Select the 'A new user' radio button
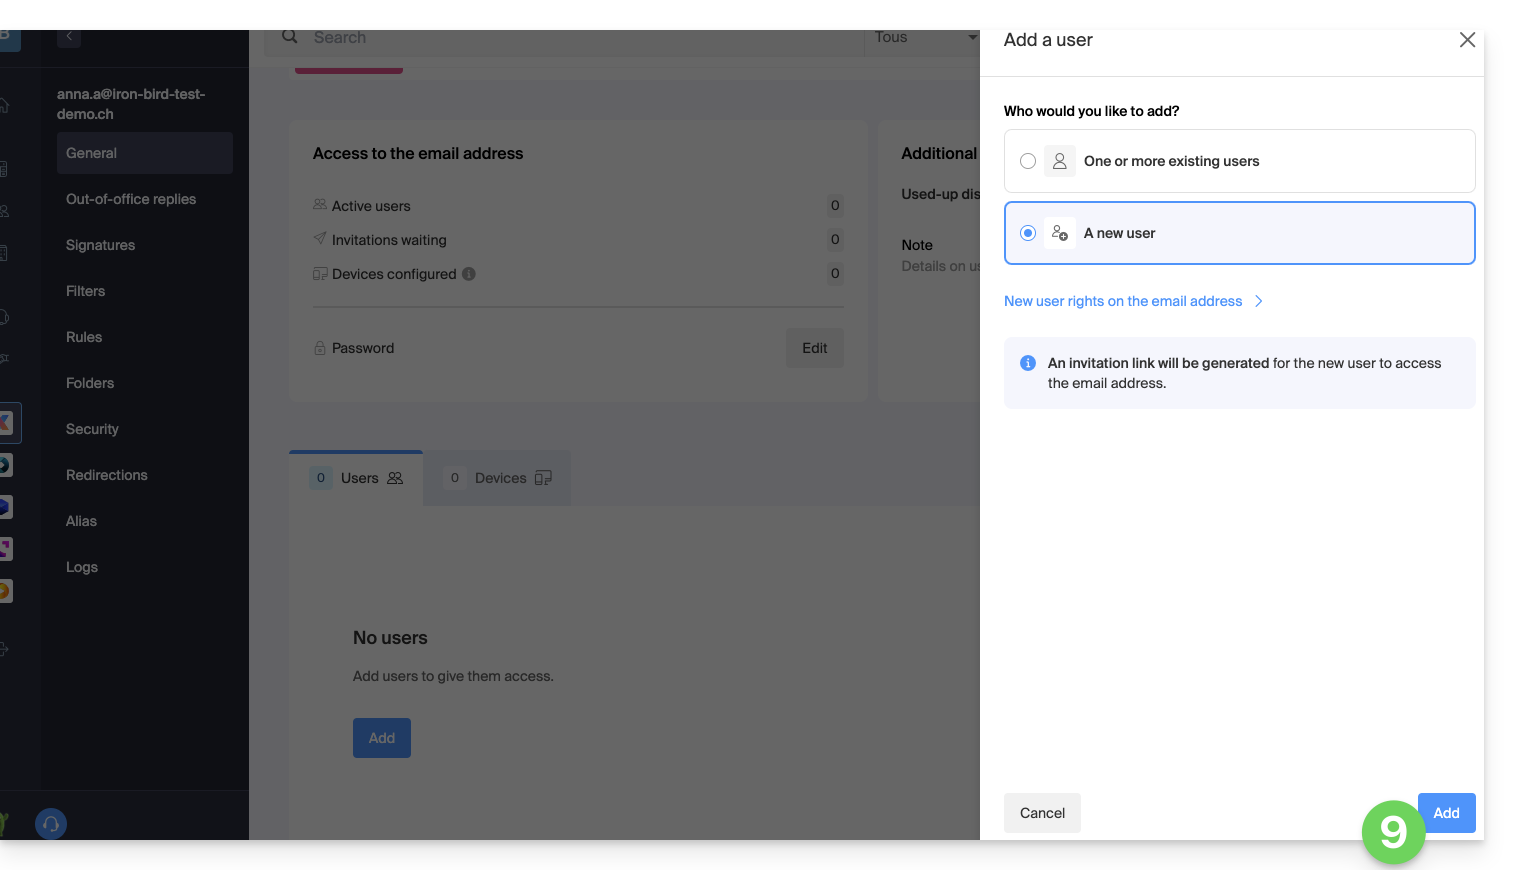The image size is (1514, 870). tap(1028, 233)
